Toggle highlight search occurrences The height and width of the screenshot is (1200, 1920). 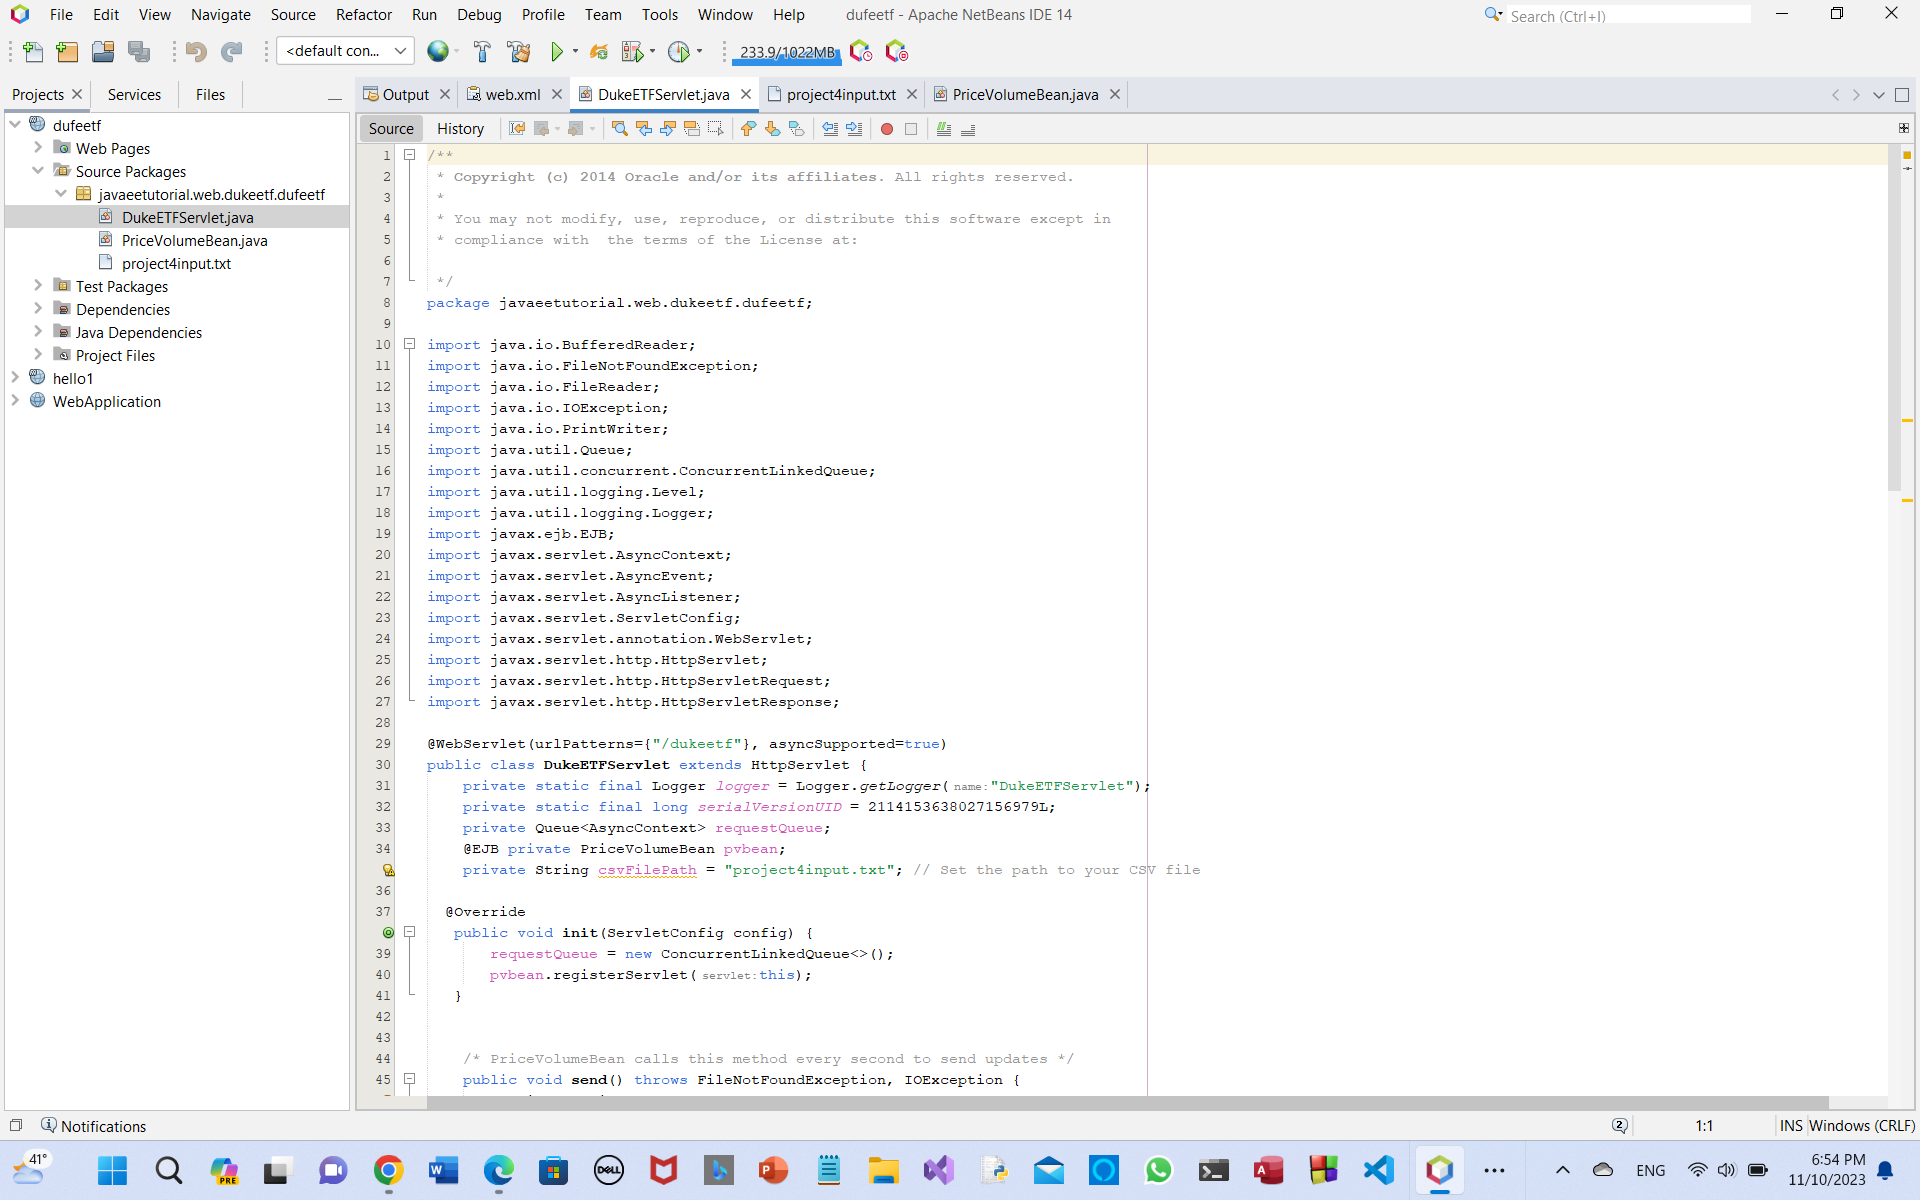[693, 129]
